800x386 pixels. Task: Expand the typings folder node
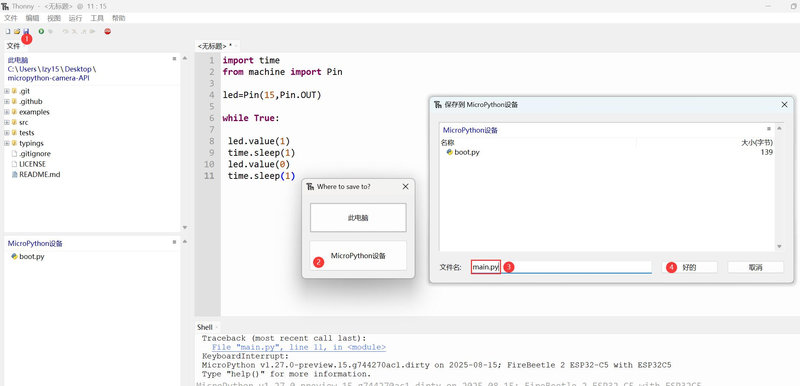click(x=7, y=143)
